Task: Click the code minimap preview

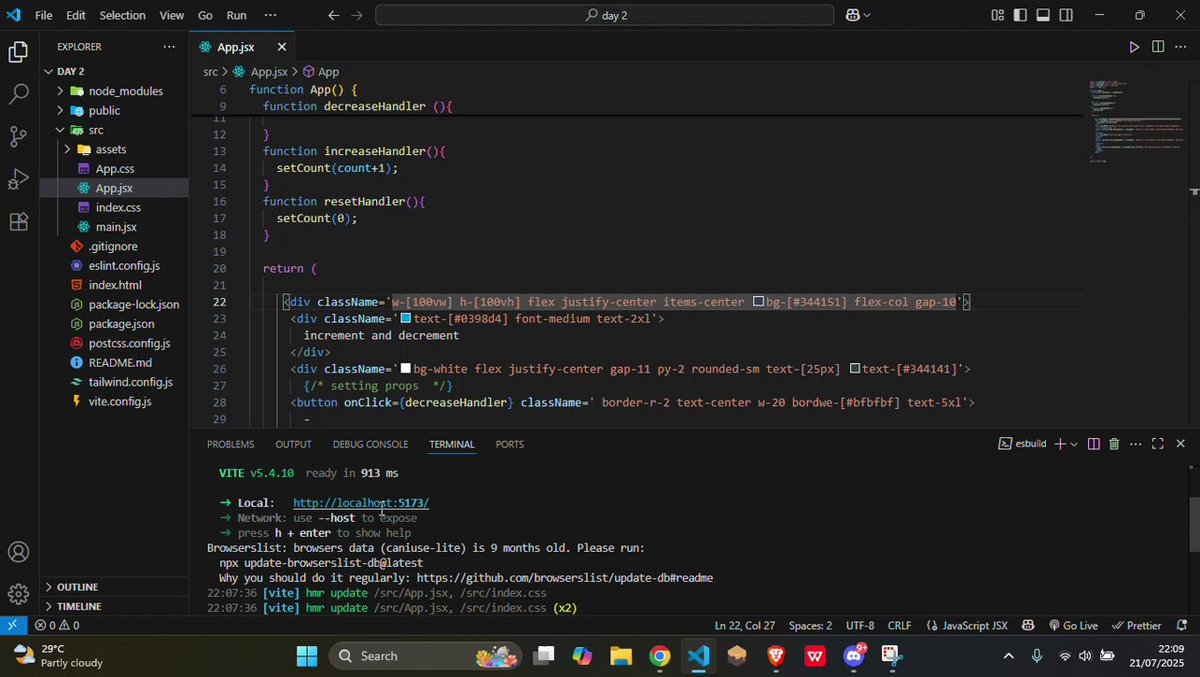Action: pos(1136,120)
